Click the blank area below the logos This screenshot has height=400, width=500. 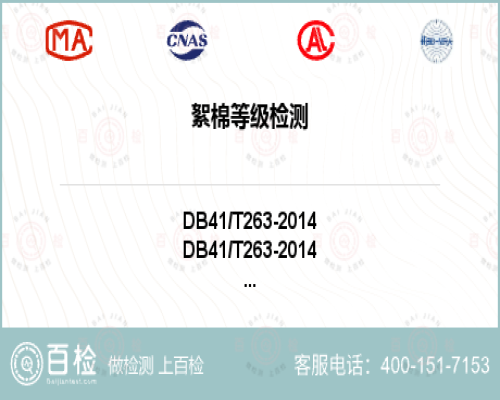pos(250,80)
